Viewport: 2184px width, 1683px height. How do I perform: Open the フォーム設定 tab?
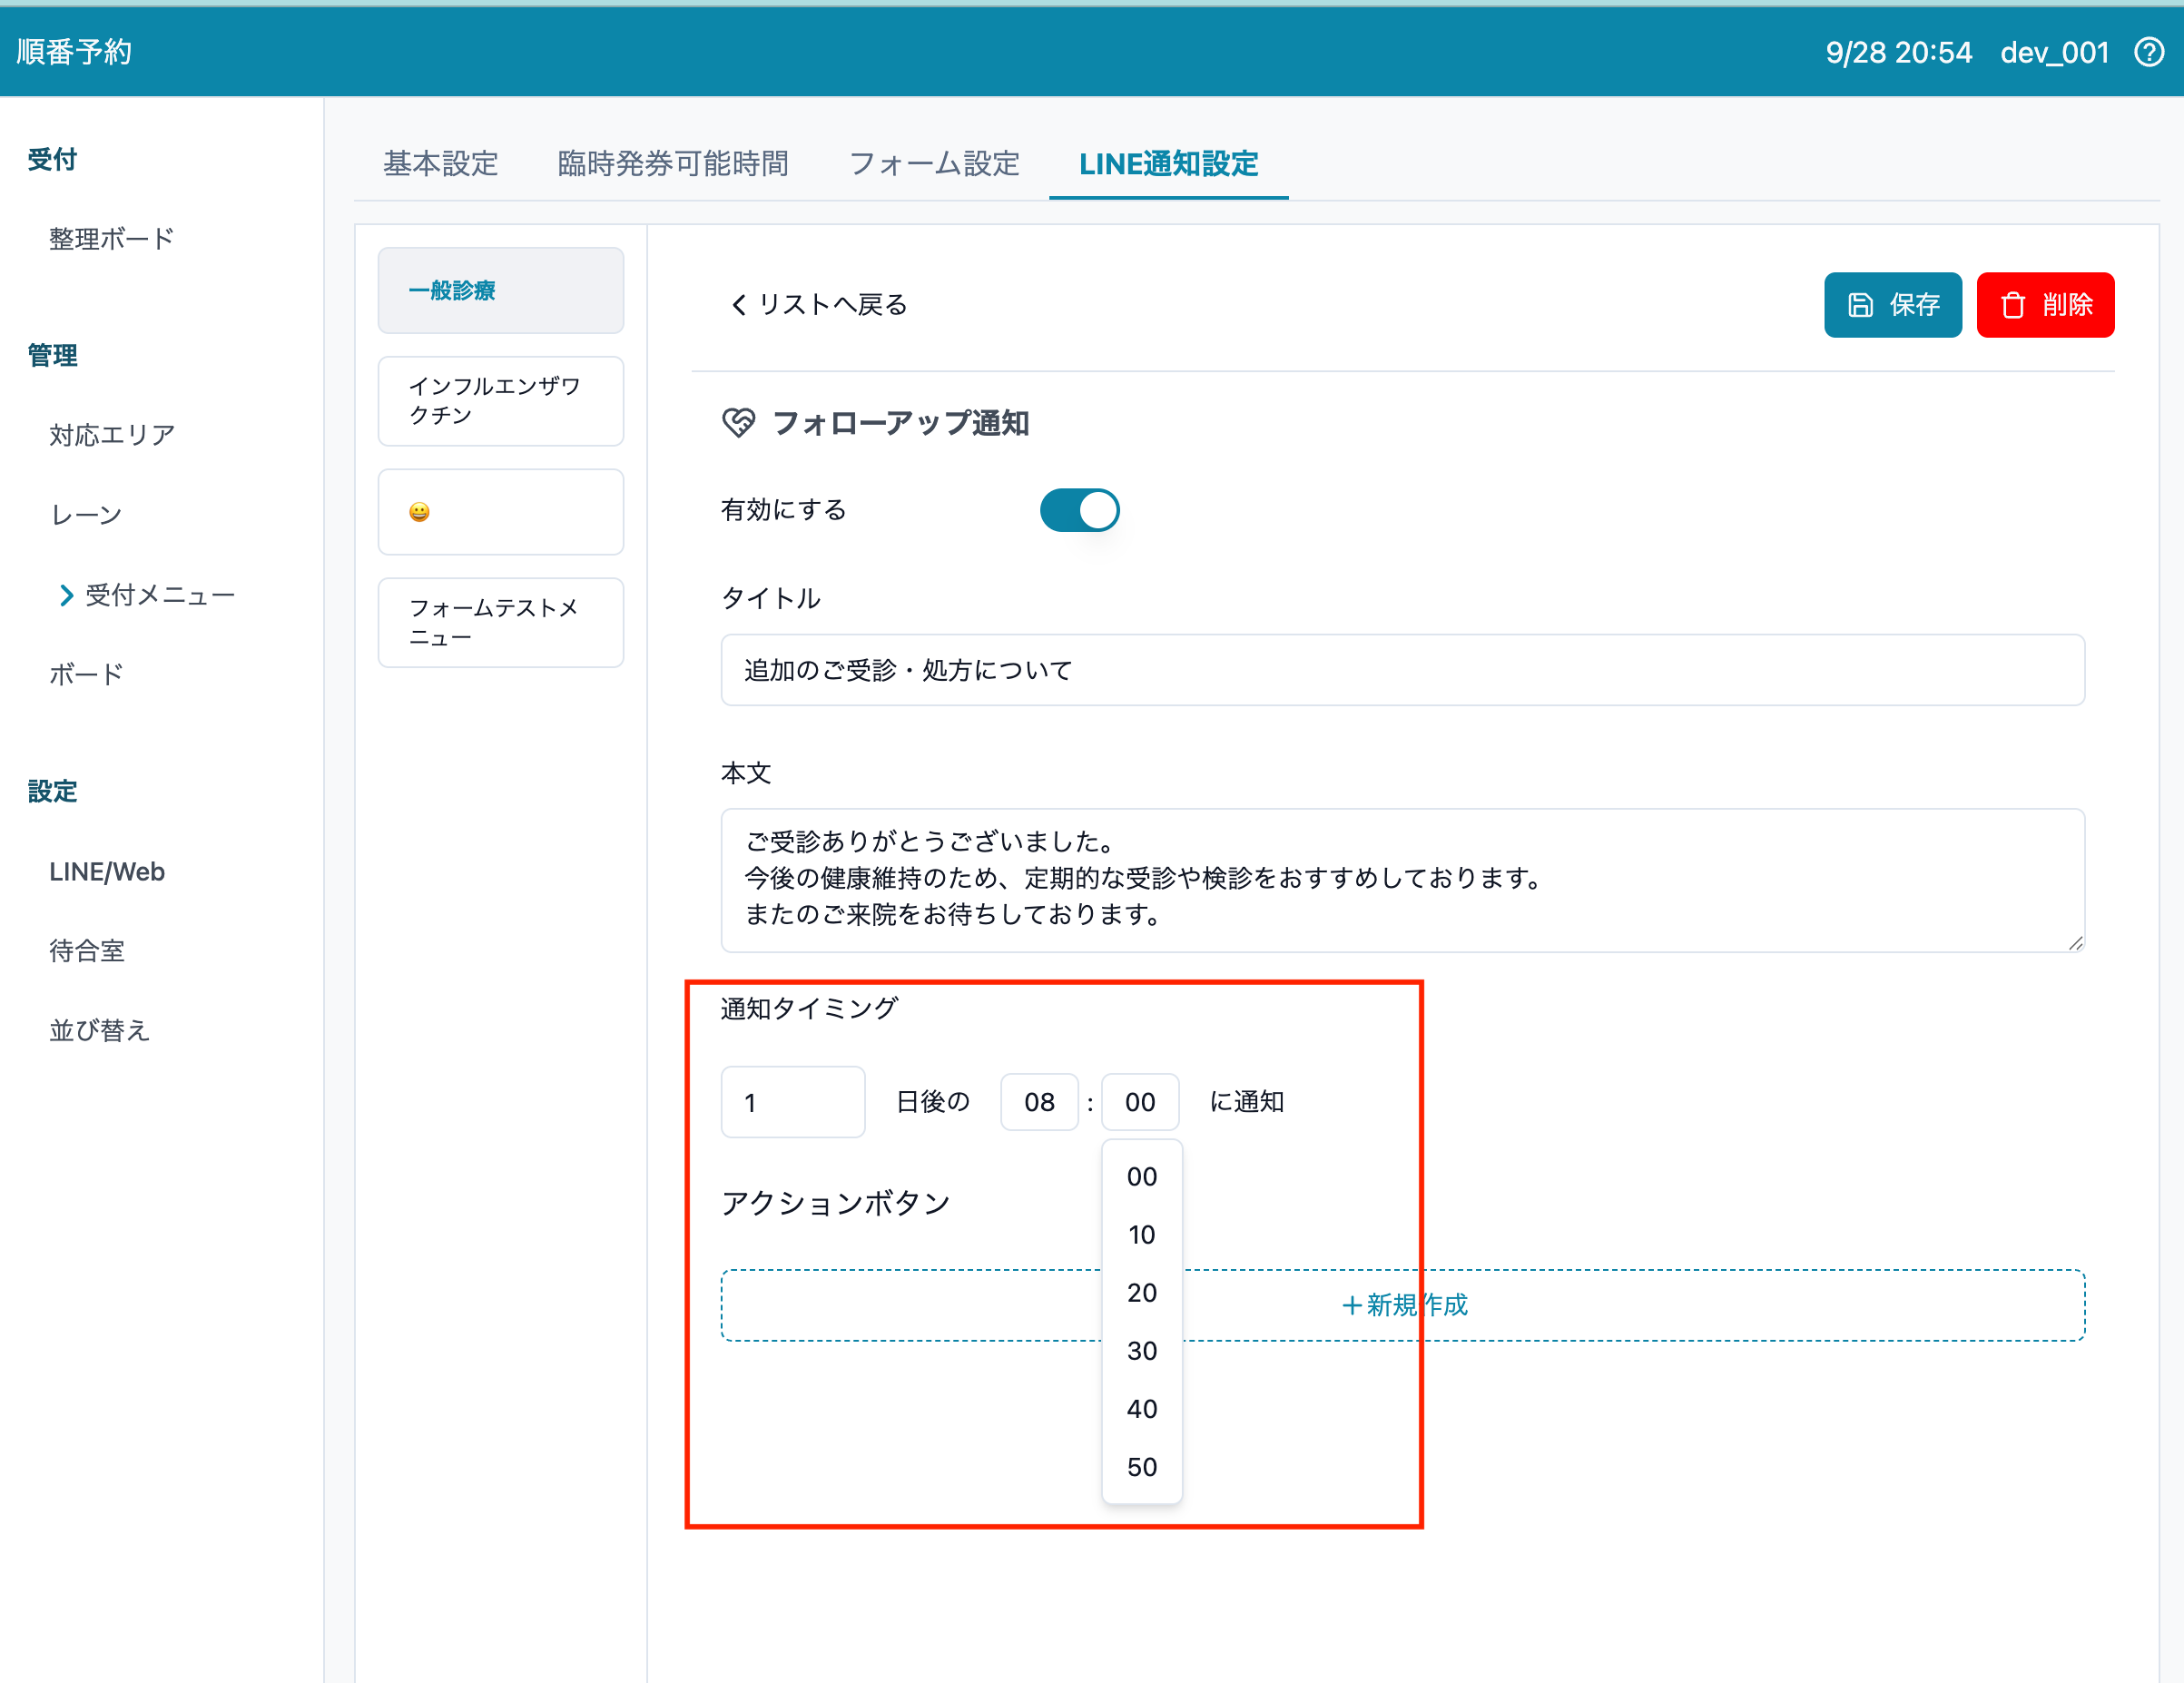pos(933,164)
